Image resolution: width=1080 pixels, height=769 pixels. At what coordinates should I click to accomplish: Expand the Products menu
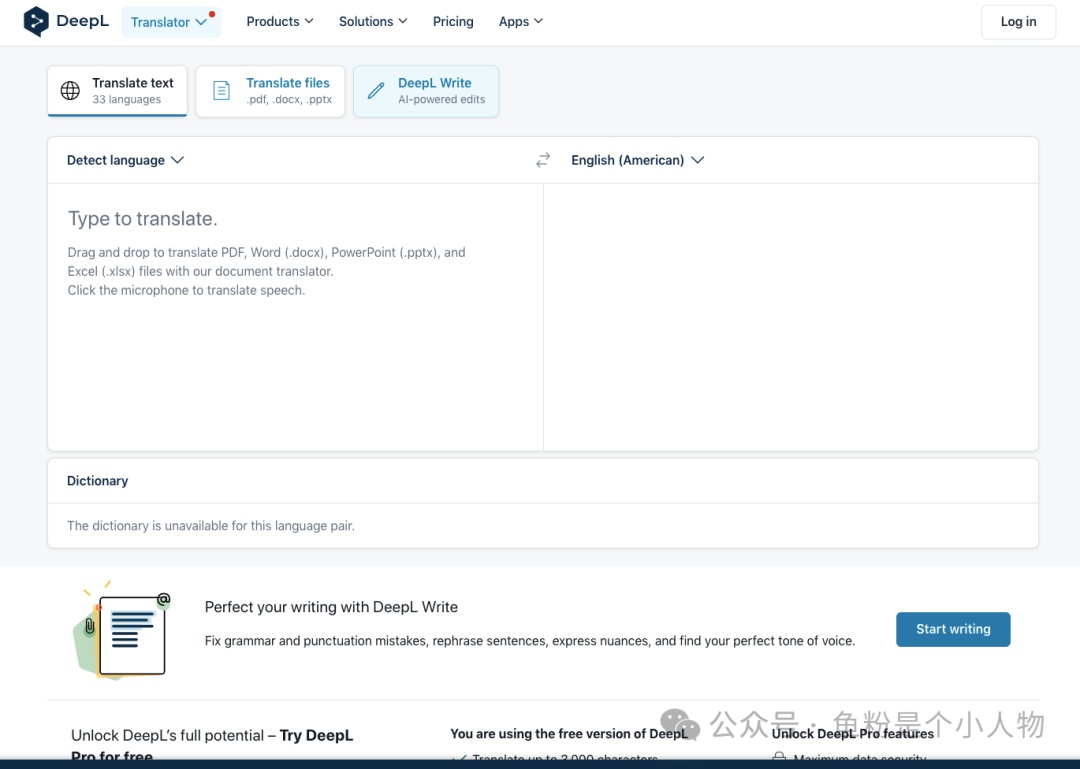280,21
